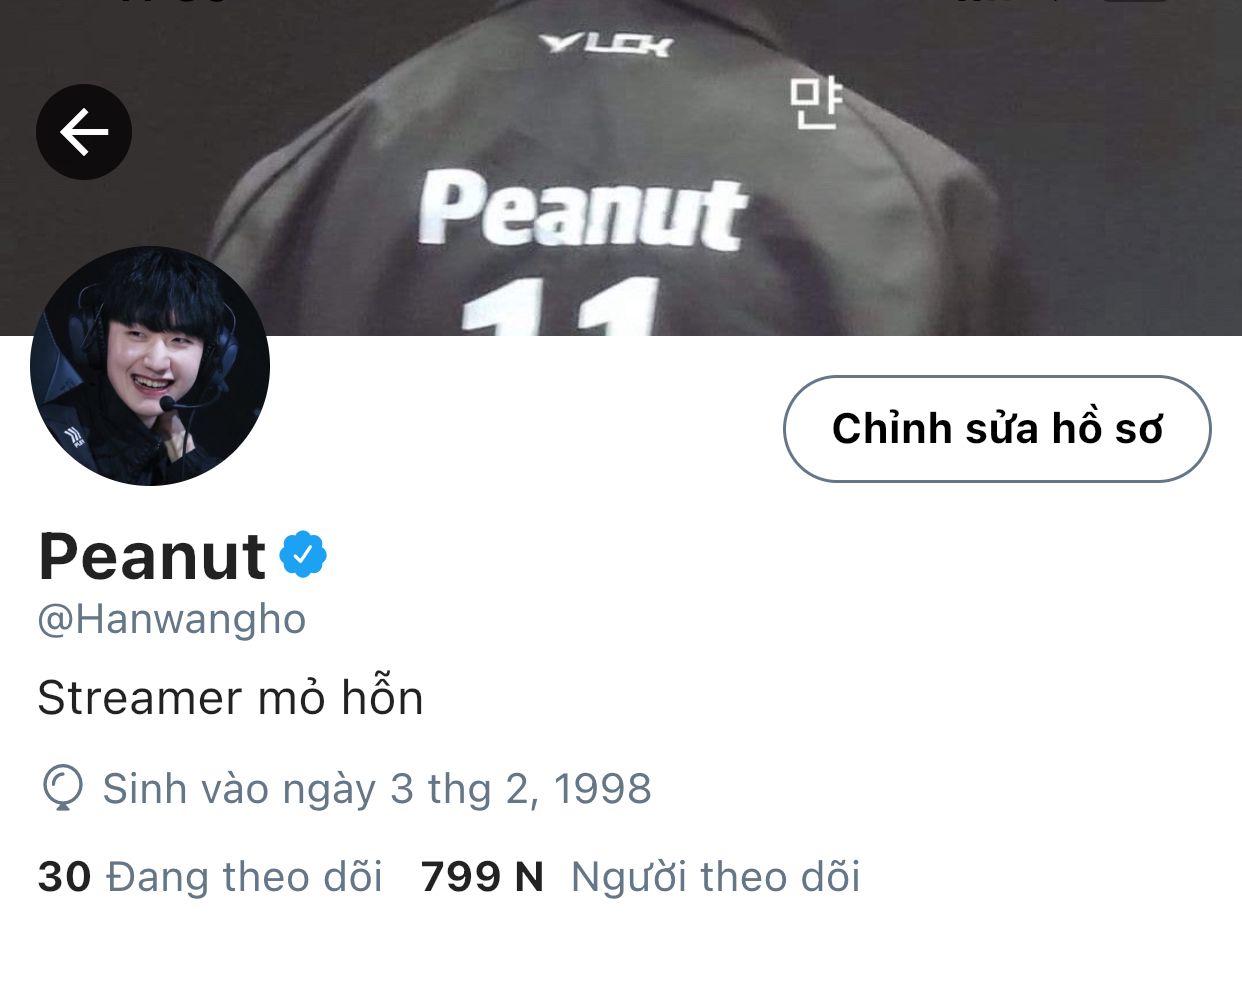The width and height of the screenshot is (1242, 982).
Task: Click the Streamer mỏ hỗn bio text
Action: 231,696
